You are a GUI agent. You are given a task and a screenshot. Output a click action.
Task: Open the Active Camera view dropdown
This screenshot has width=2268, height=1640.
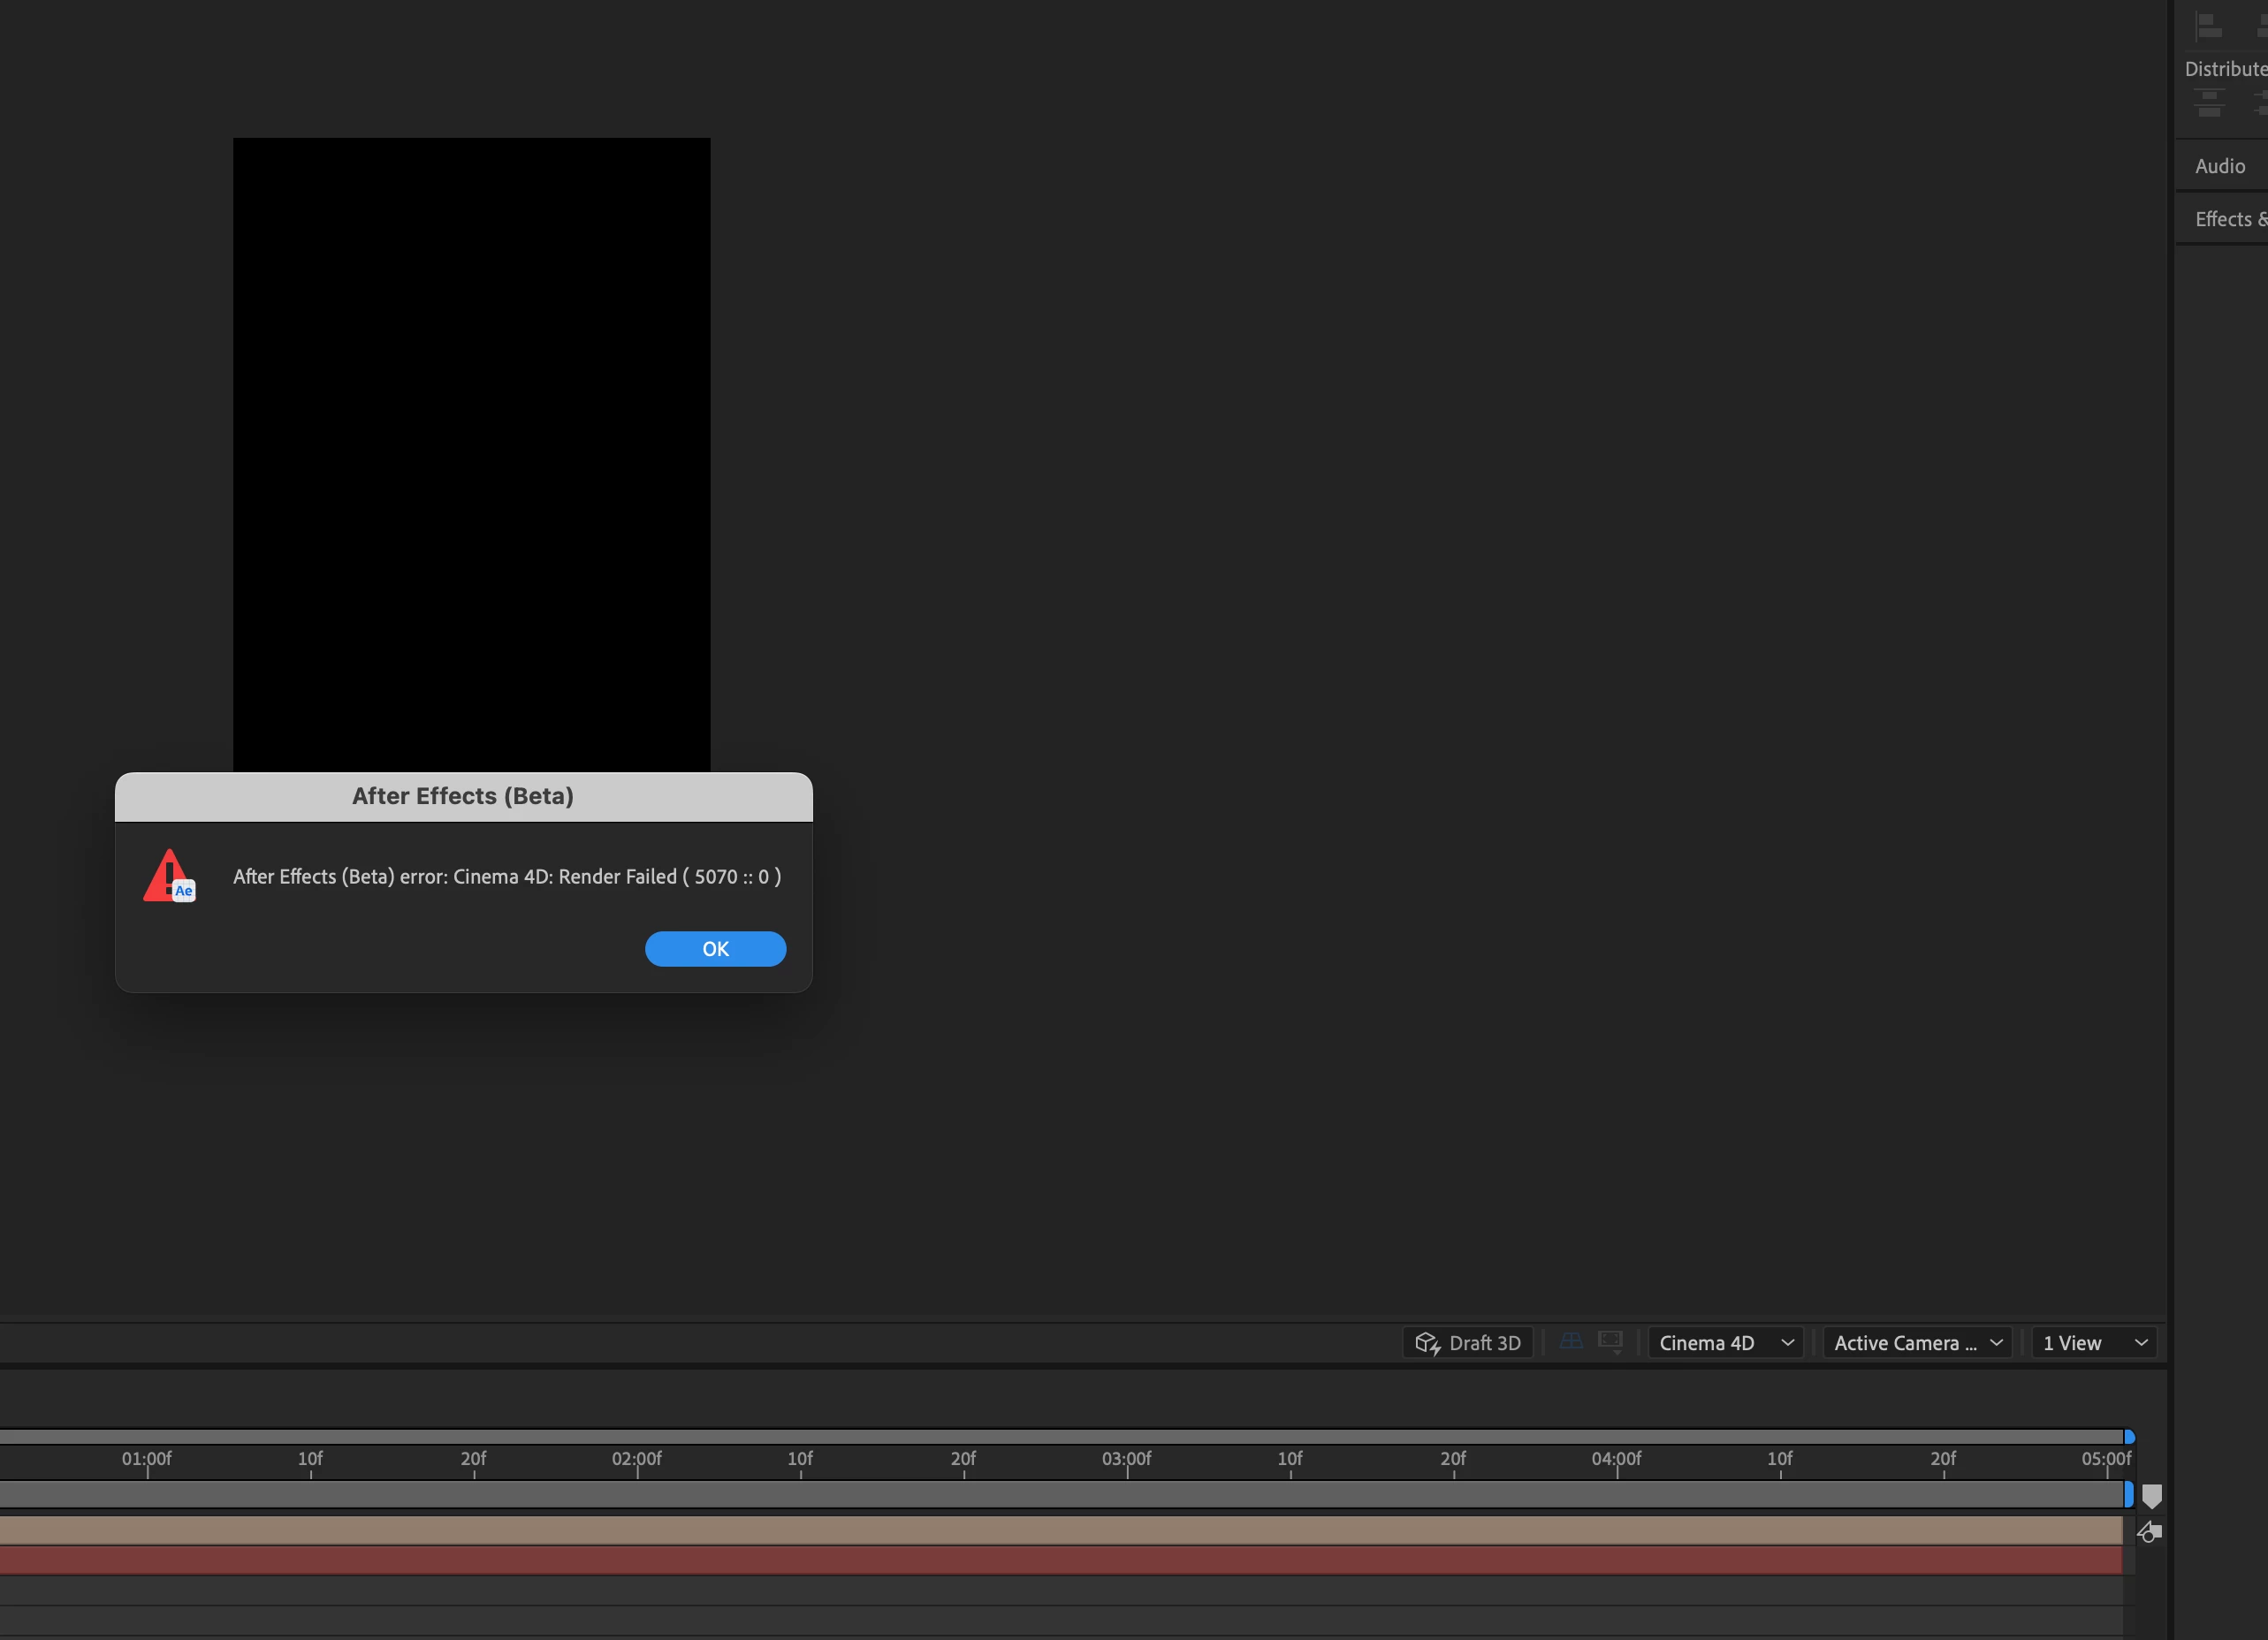(x=1916, y=1342)
